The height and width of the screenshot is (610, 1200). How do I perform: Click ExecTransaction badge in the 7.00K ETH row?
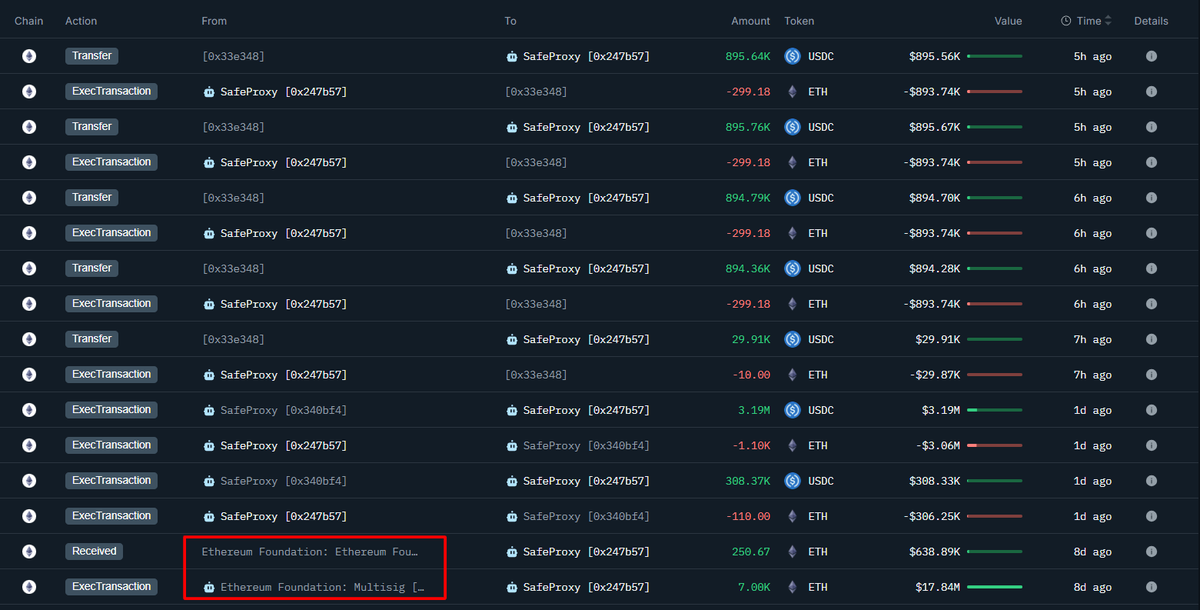click(111, 587)
